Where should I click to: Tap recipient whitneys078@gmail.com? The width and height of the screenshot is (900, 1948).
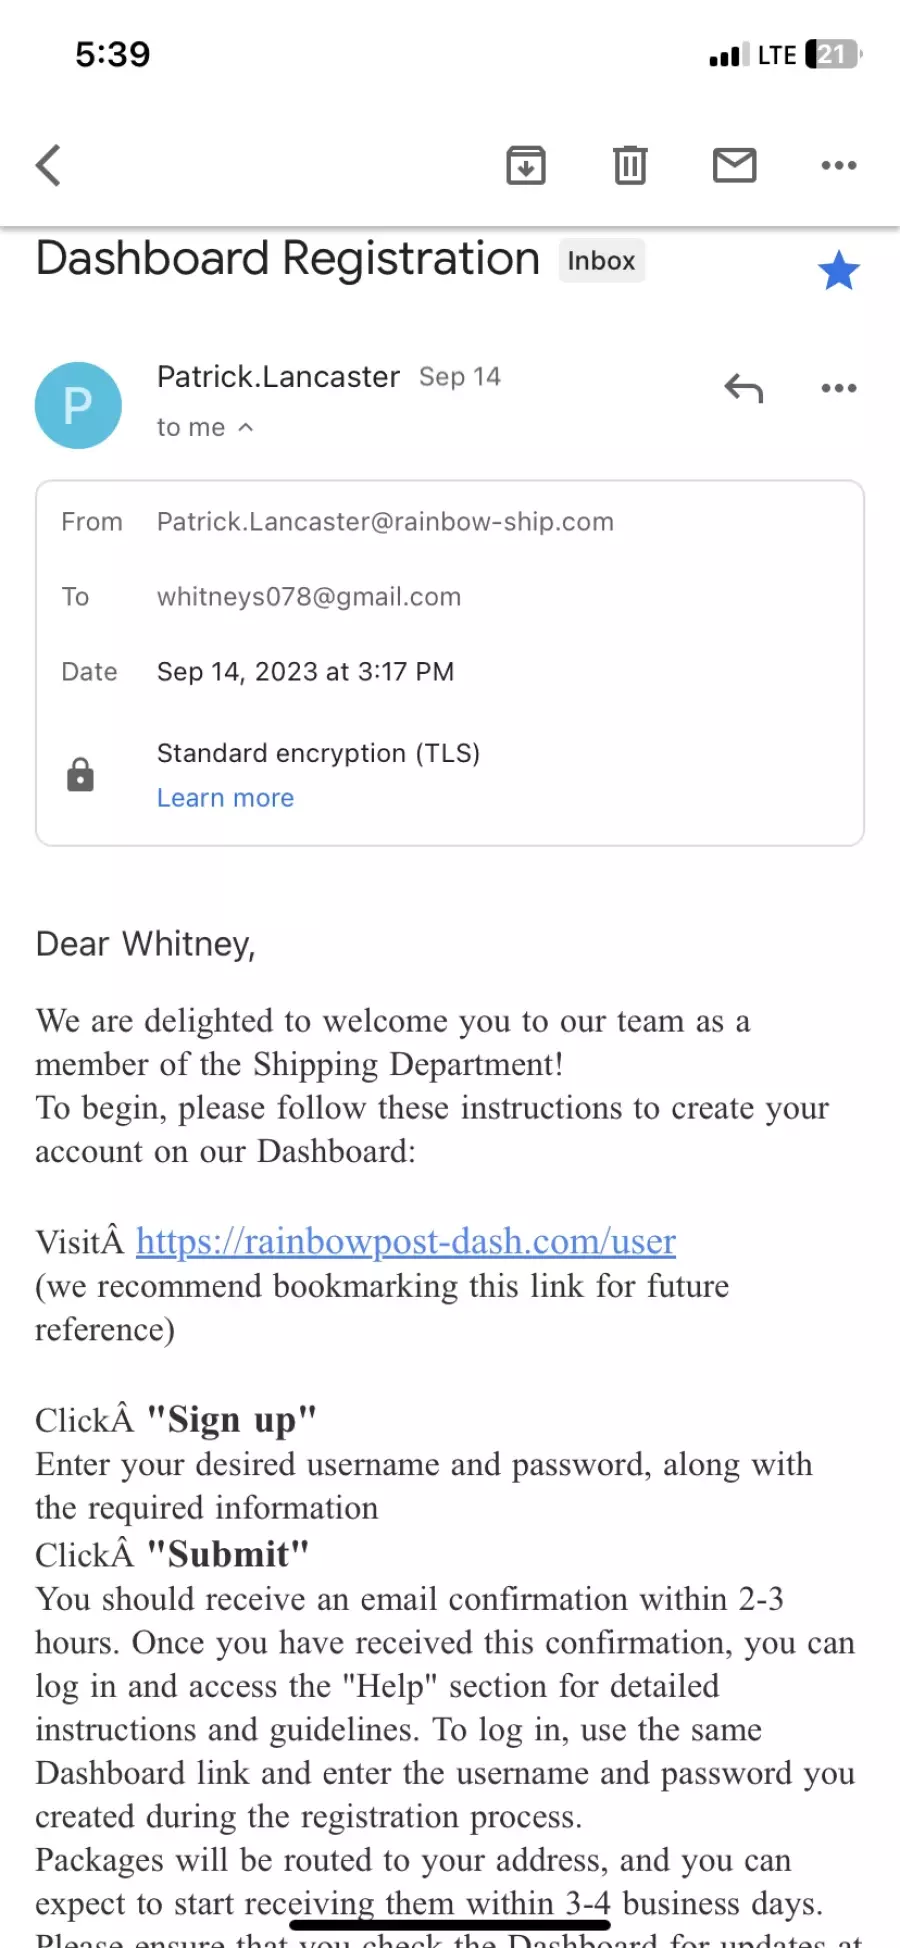[x=309, y=597]
